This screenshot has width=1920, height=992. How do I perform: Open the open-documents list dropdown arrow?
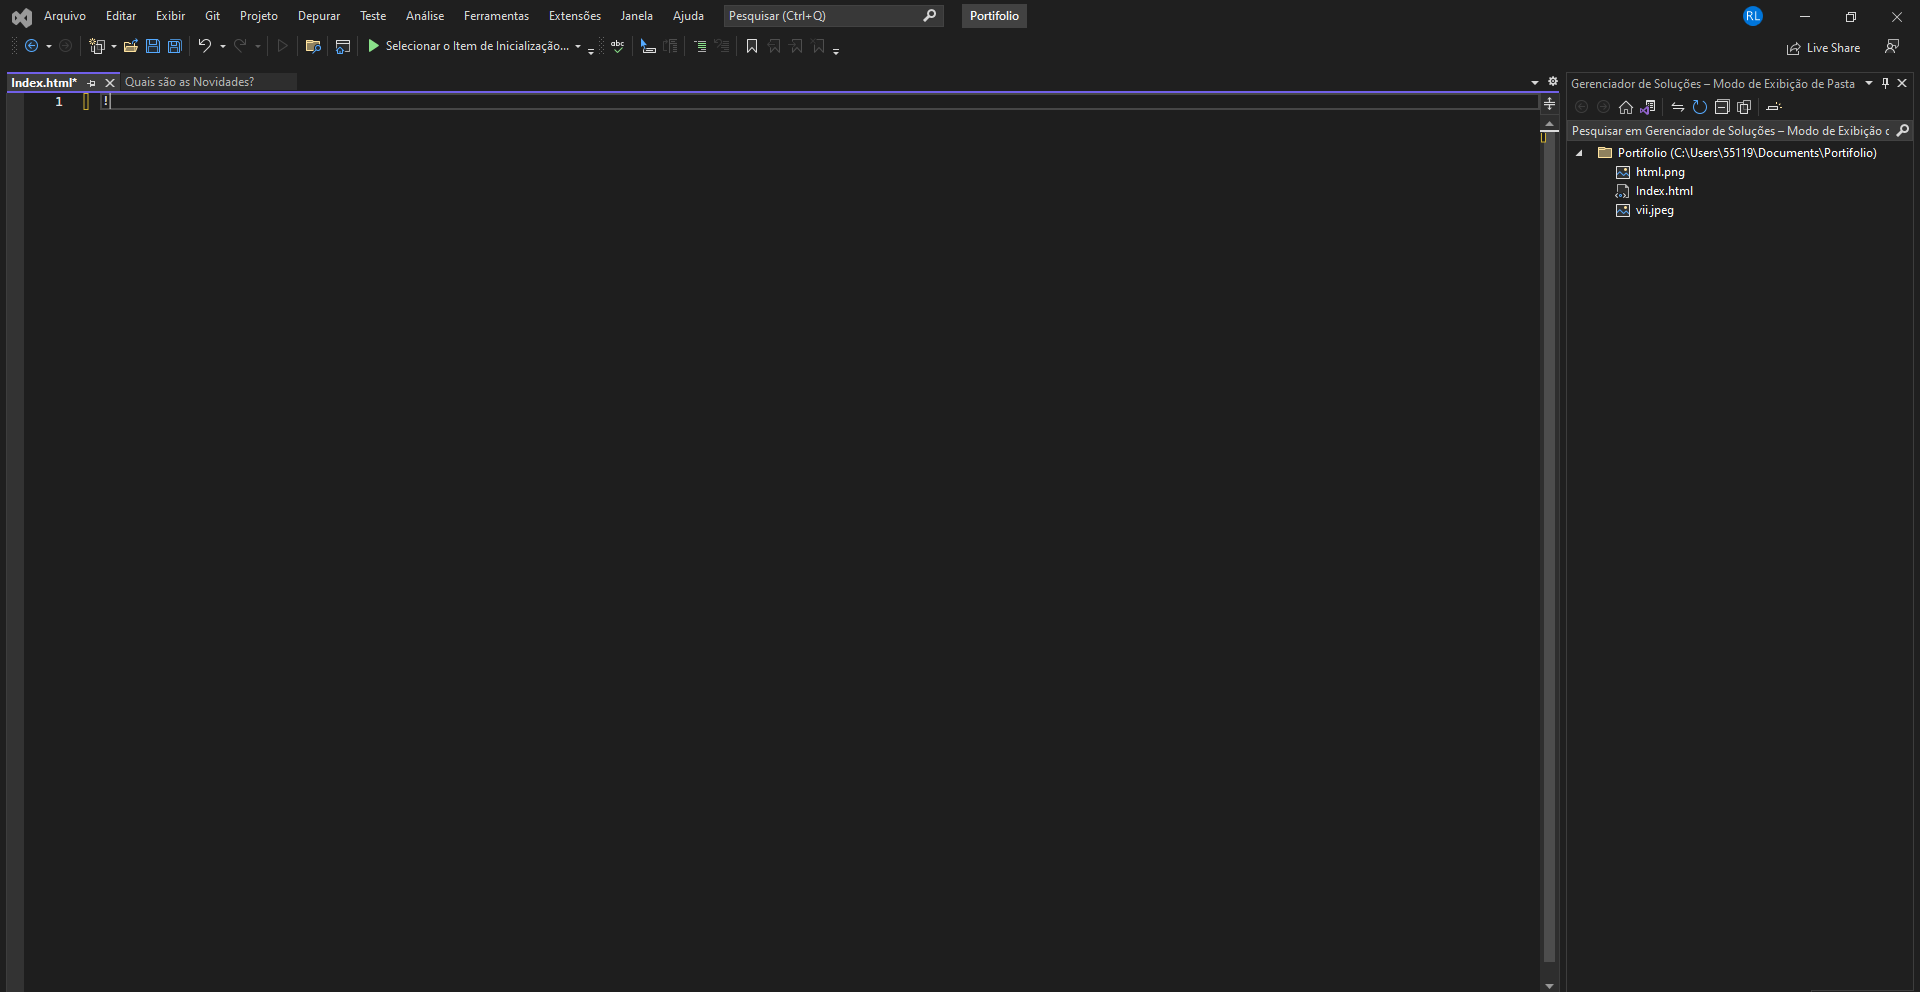(x=1535, y=83)
